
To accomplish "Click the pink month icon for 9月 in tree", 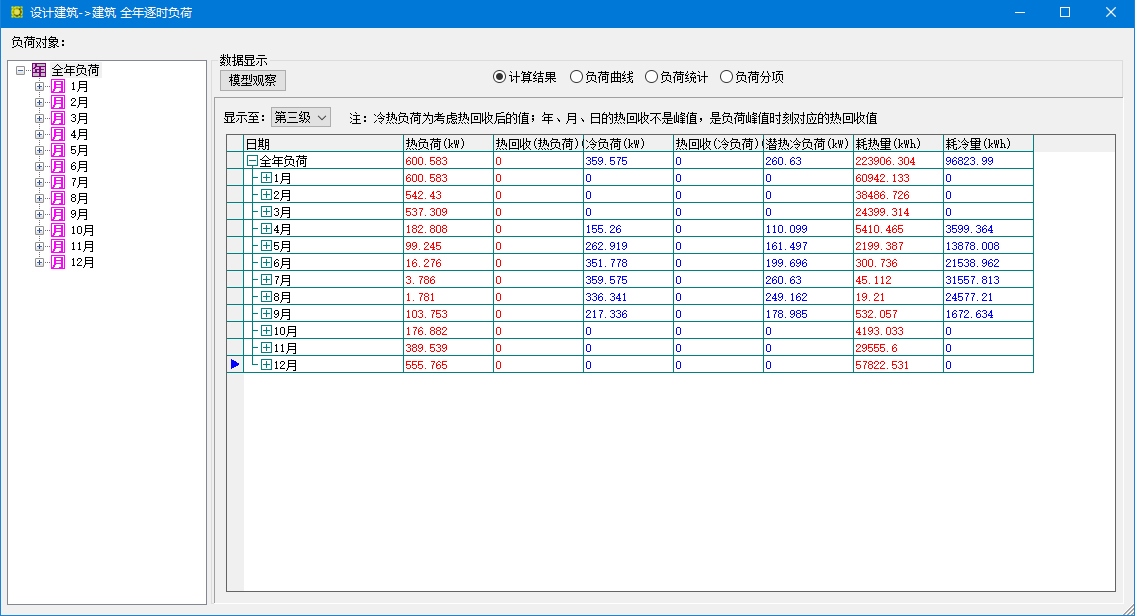I will [x=58, y=215].
